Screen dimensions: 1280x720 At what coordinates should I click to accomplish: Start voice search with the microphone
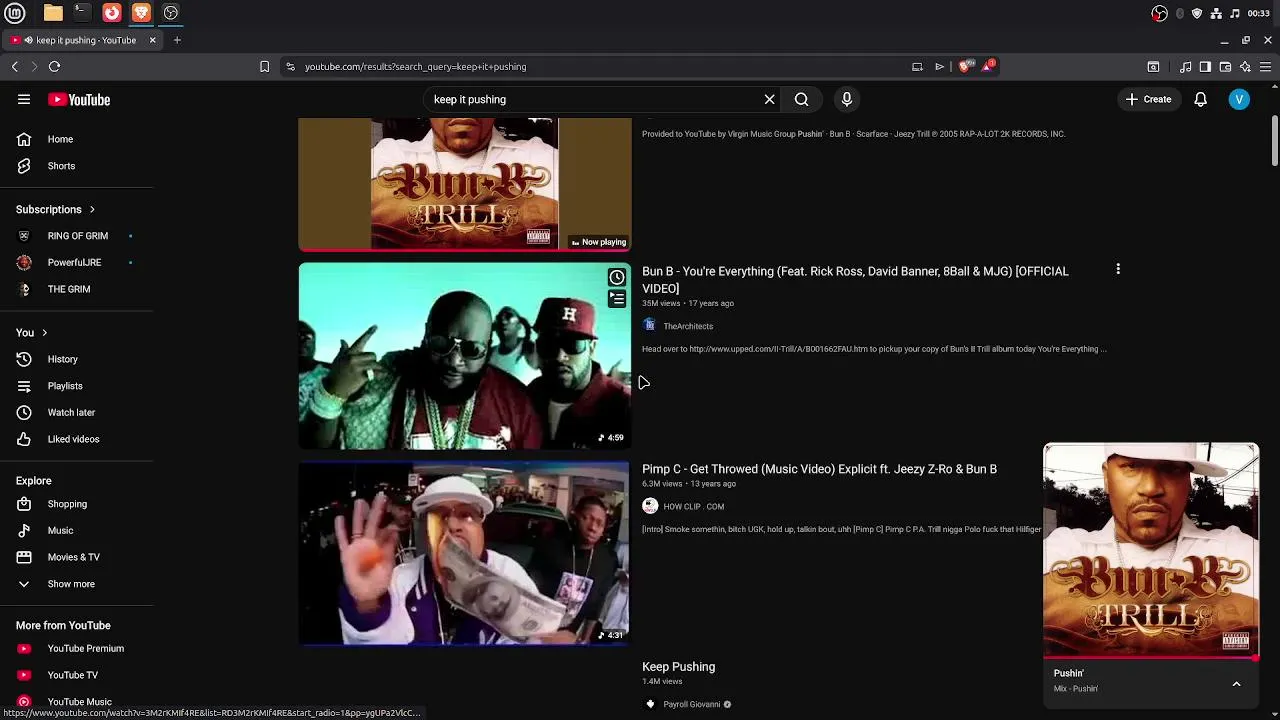(847, 99)
